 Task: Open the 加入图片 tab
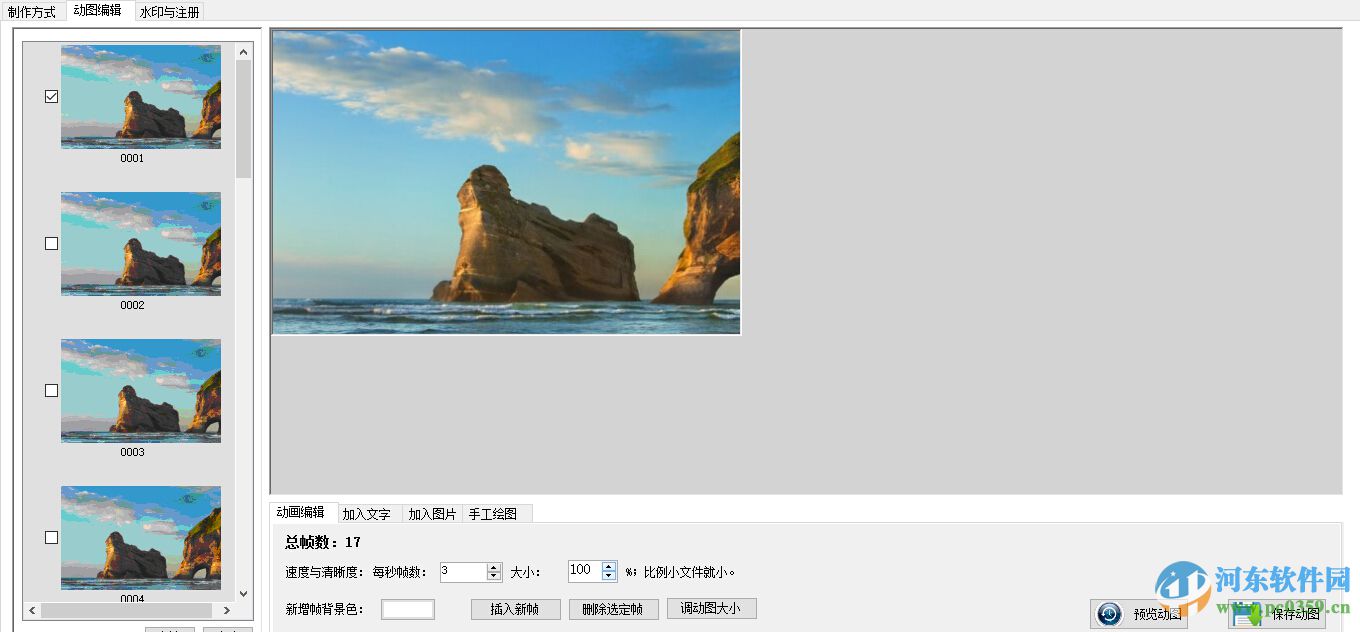click(x=434, y=512)
